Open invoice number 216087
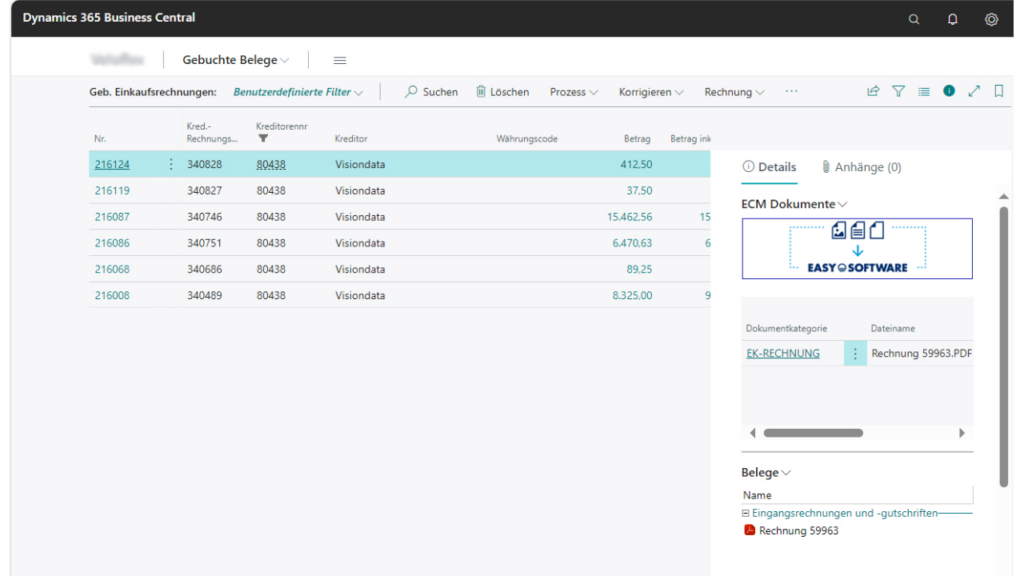Screen dimensions: 1024x576 coord(112,217)
